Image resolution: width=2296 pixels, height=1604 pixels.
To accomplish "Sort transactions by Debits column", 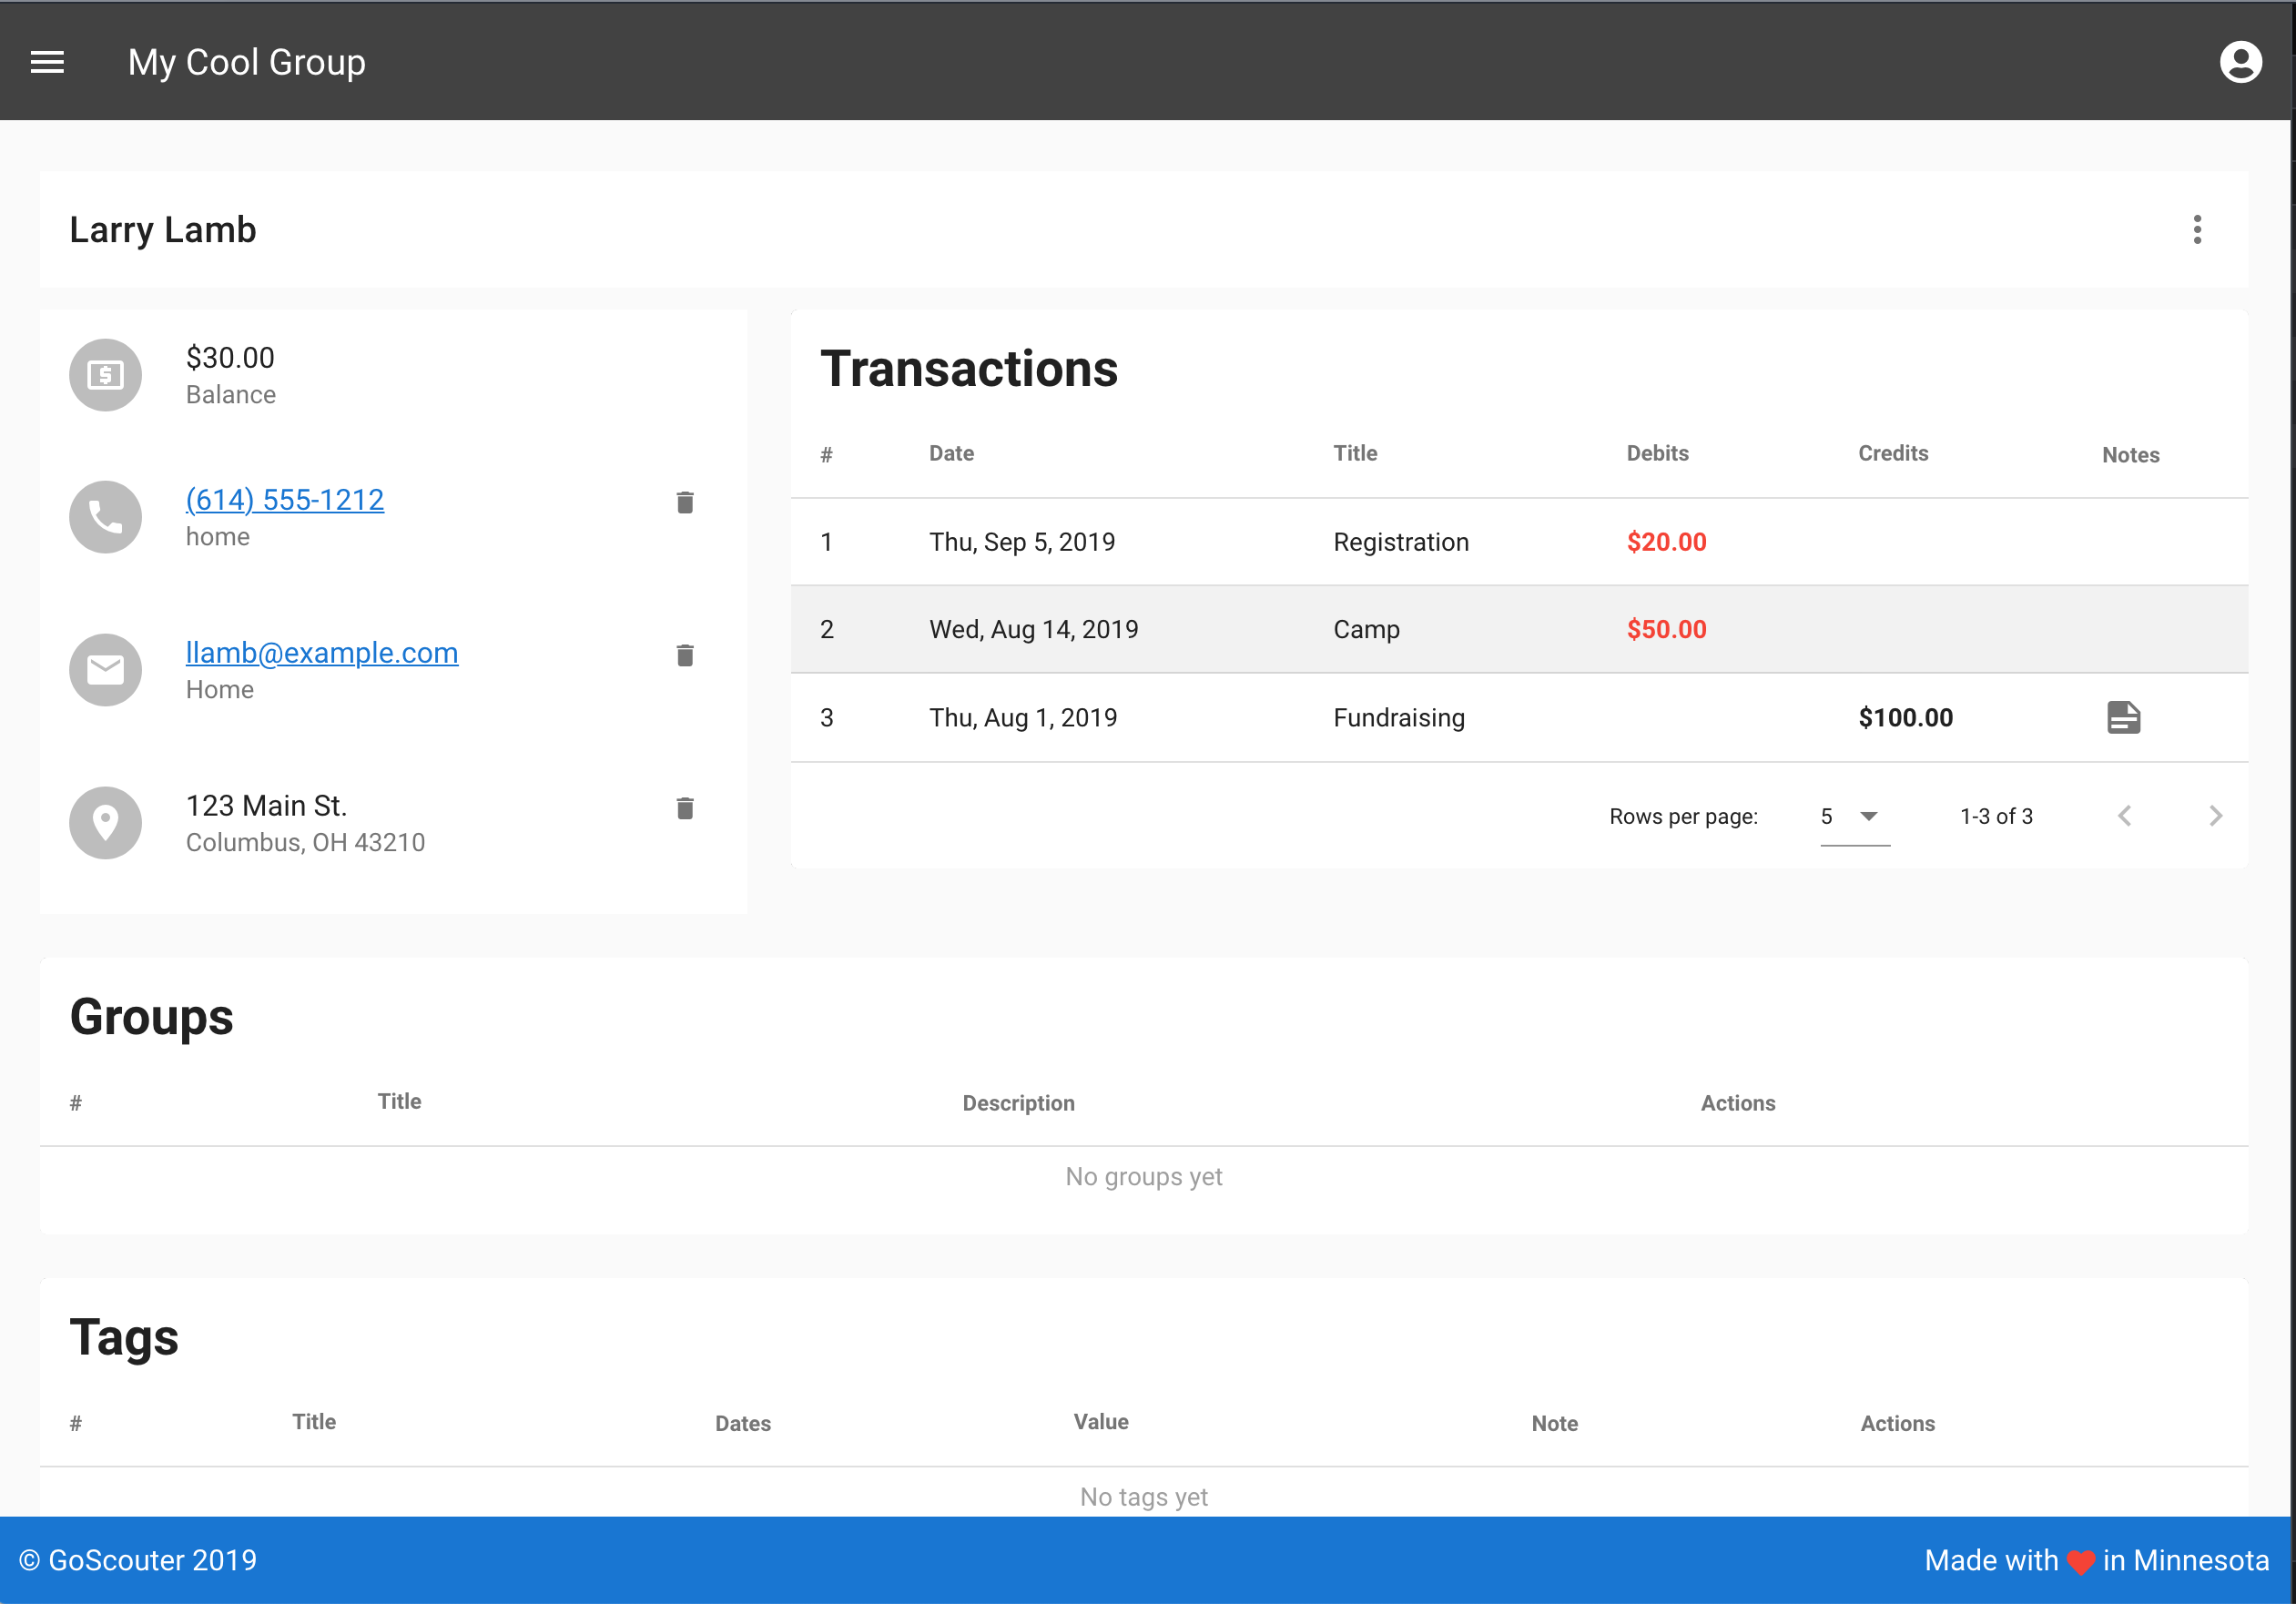I will [1657, 453].
